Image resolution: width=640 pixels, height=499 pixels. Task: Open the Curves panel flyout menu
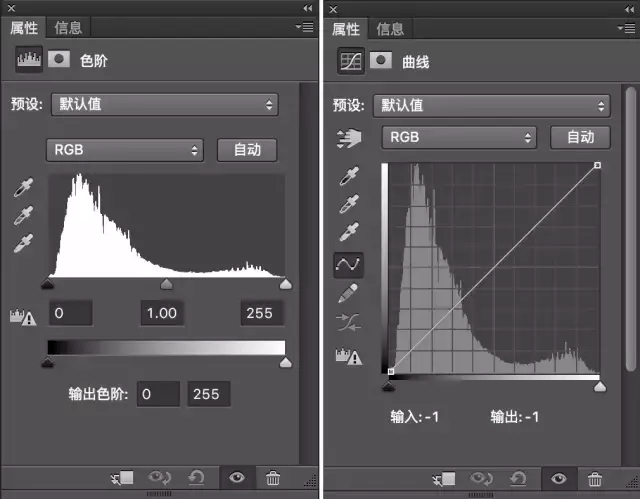[626, 28]
